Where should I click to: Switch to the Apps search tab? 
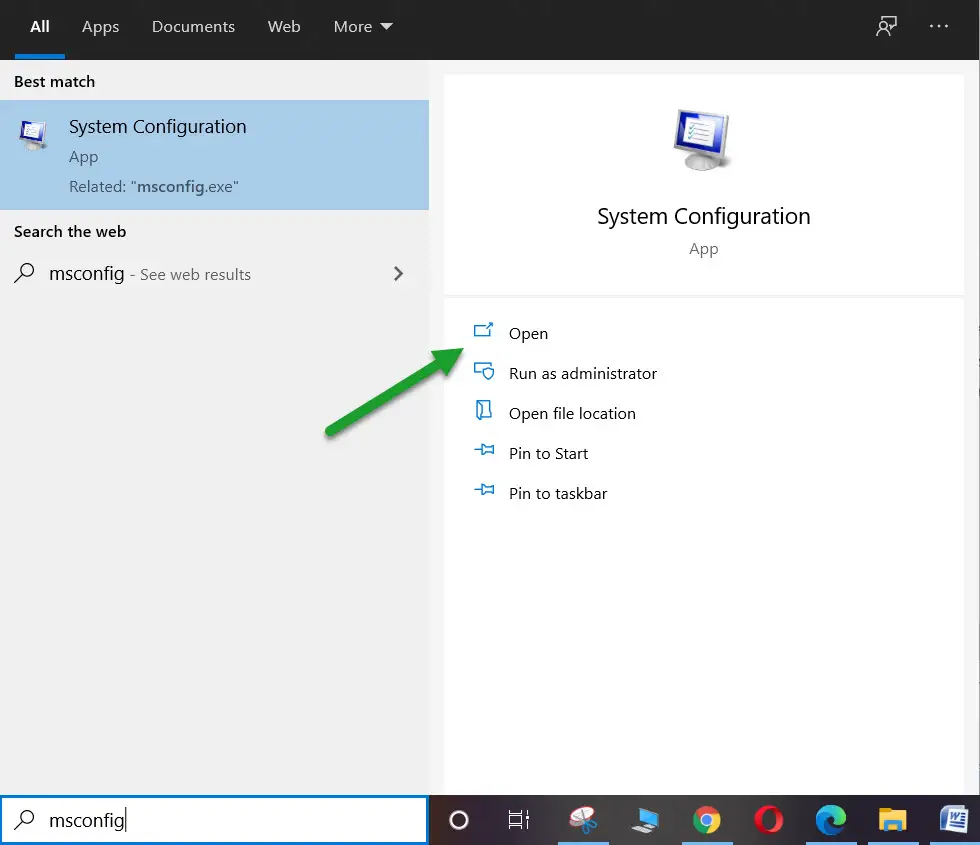pos(100,27)
